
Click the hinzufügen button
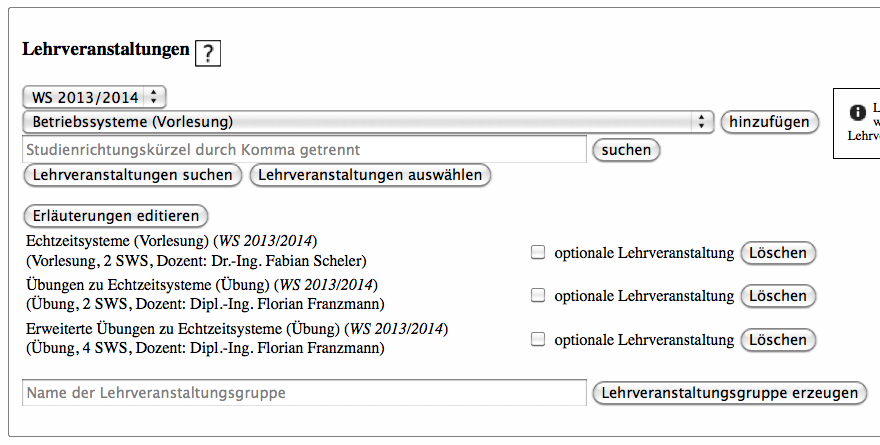pyautogui.click(x=769, y=122)
